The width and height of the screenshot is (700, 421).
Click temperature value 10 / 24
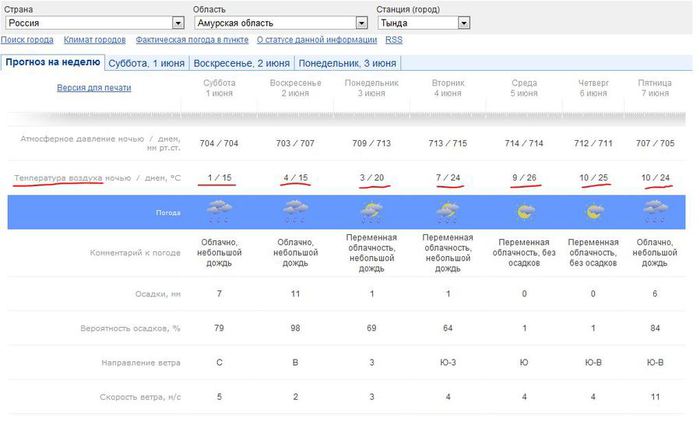tap(655, 178)
